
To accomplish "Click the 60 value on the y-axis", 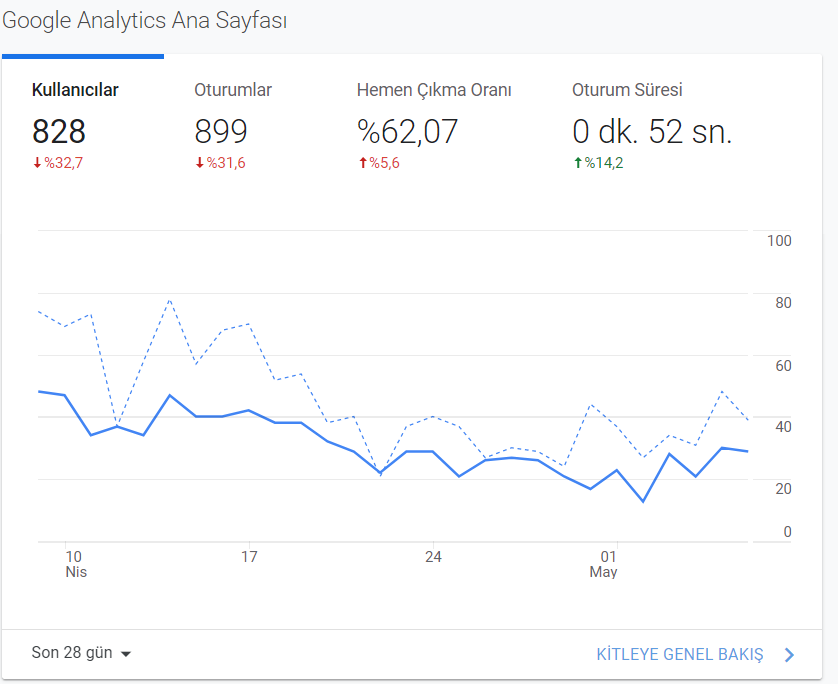I will click(783, 366).
